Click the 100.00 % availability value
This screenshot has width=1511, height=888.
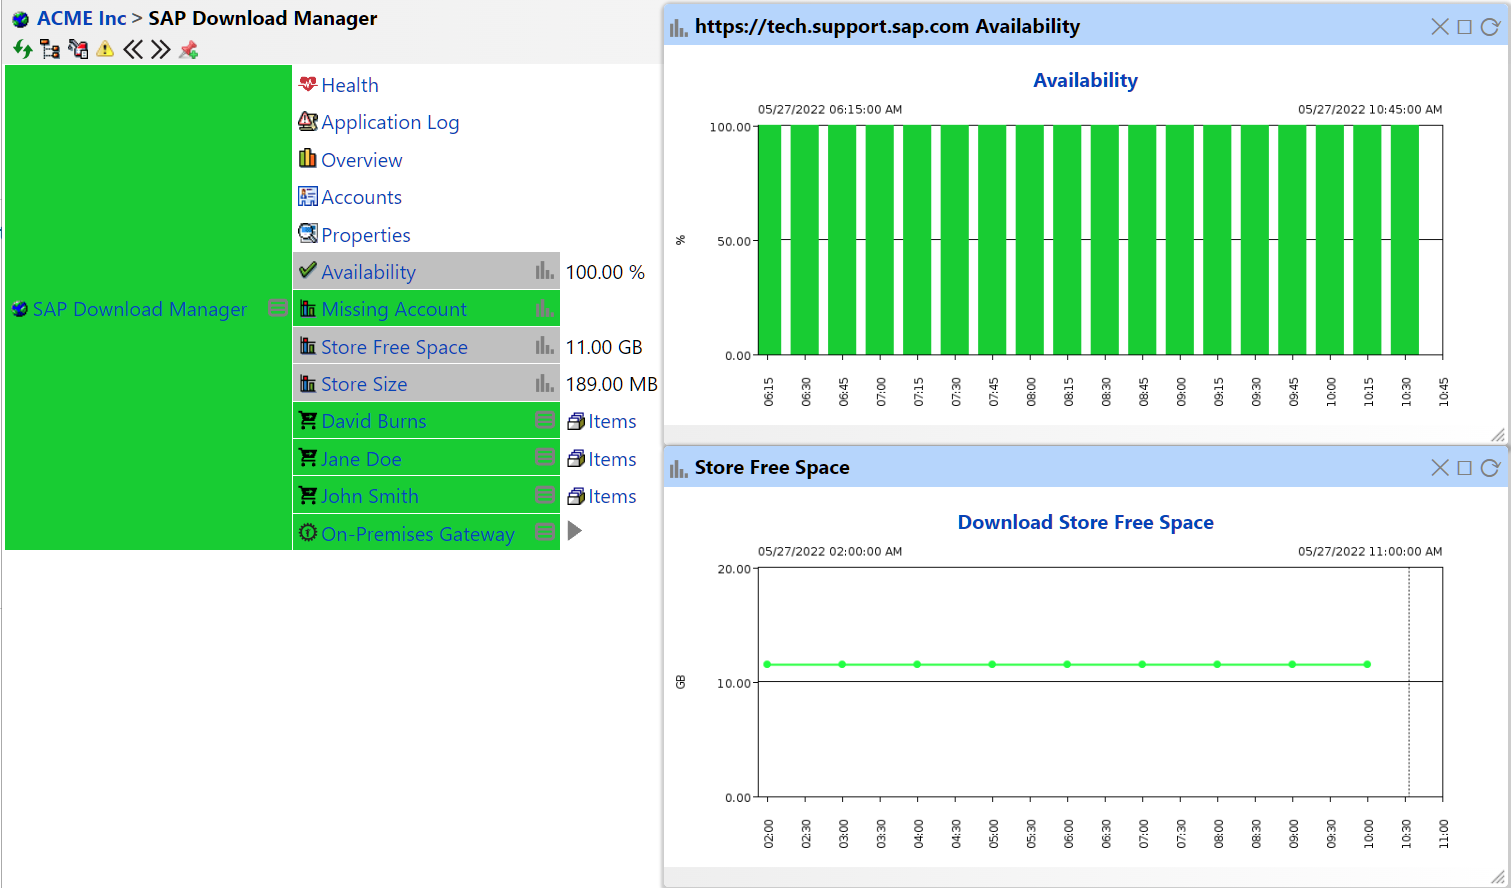[605, 272]
